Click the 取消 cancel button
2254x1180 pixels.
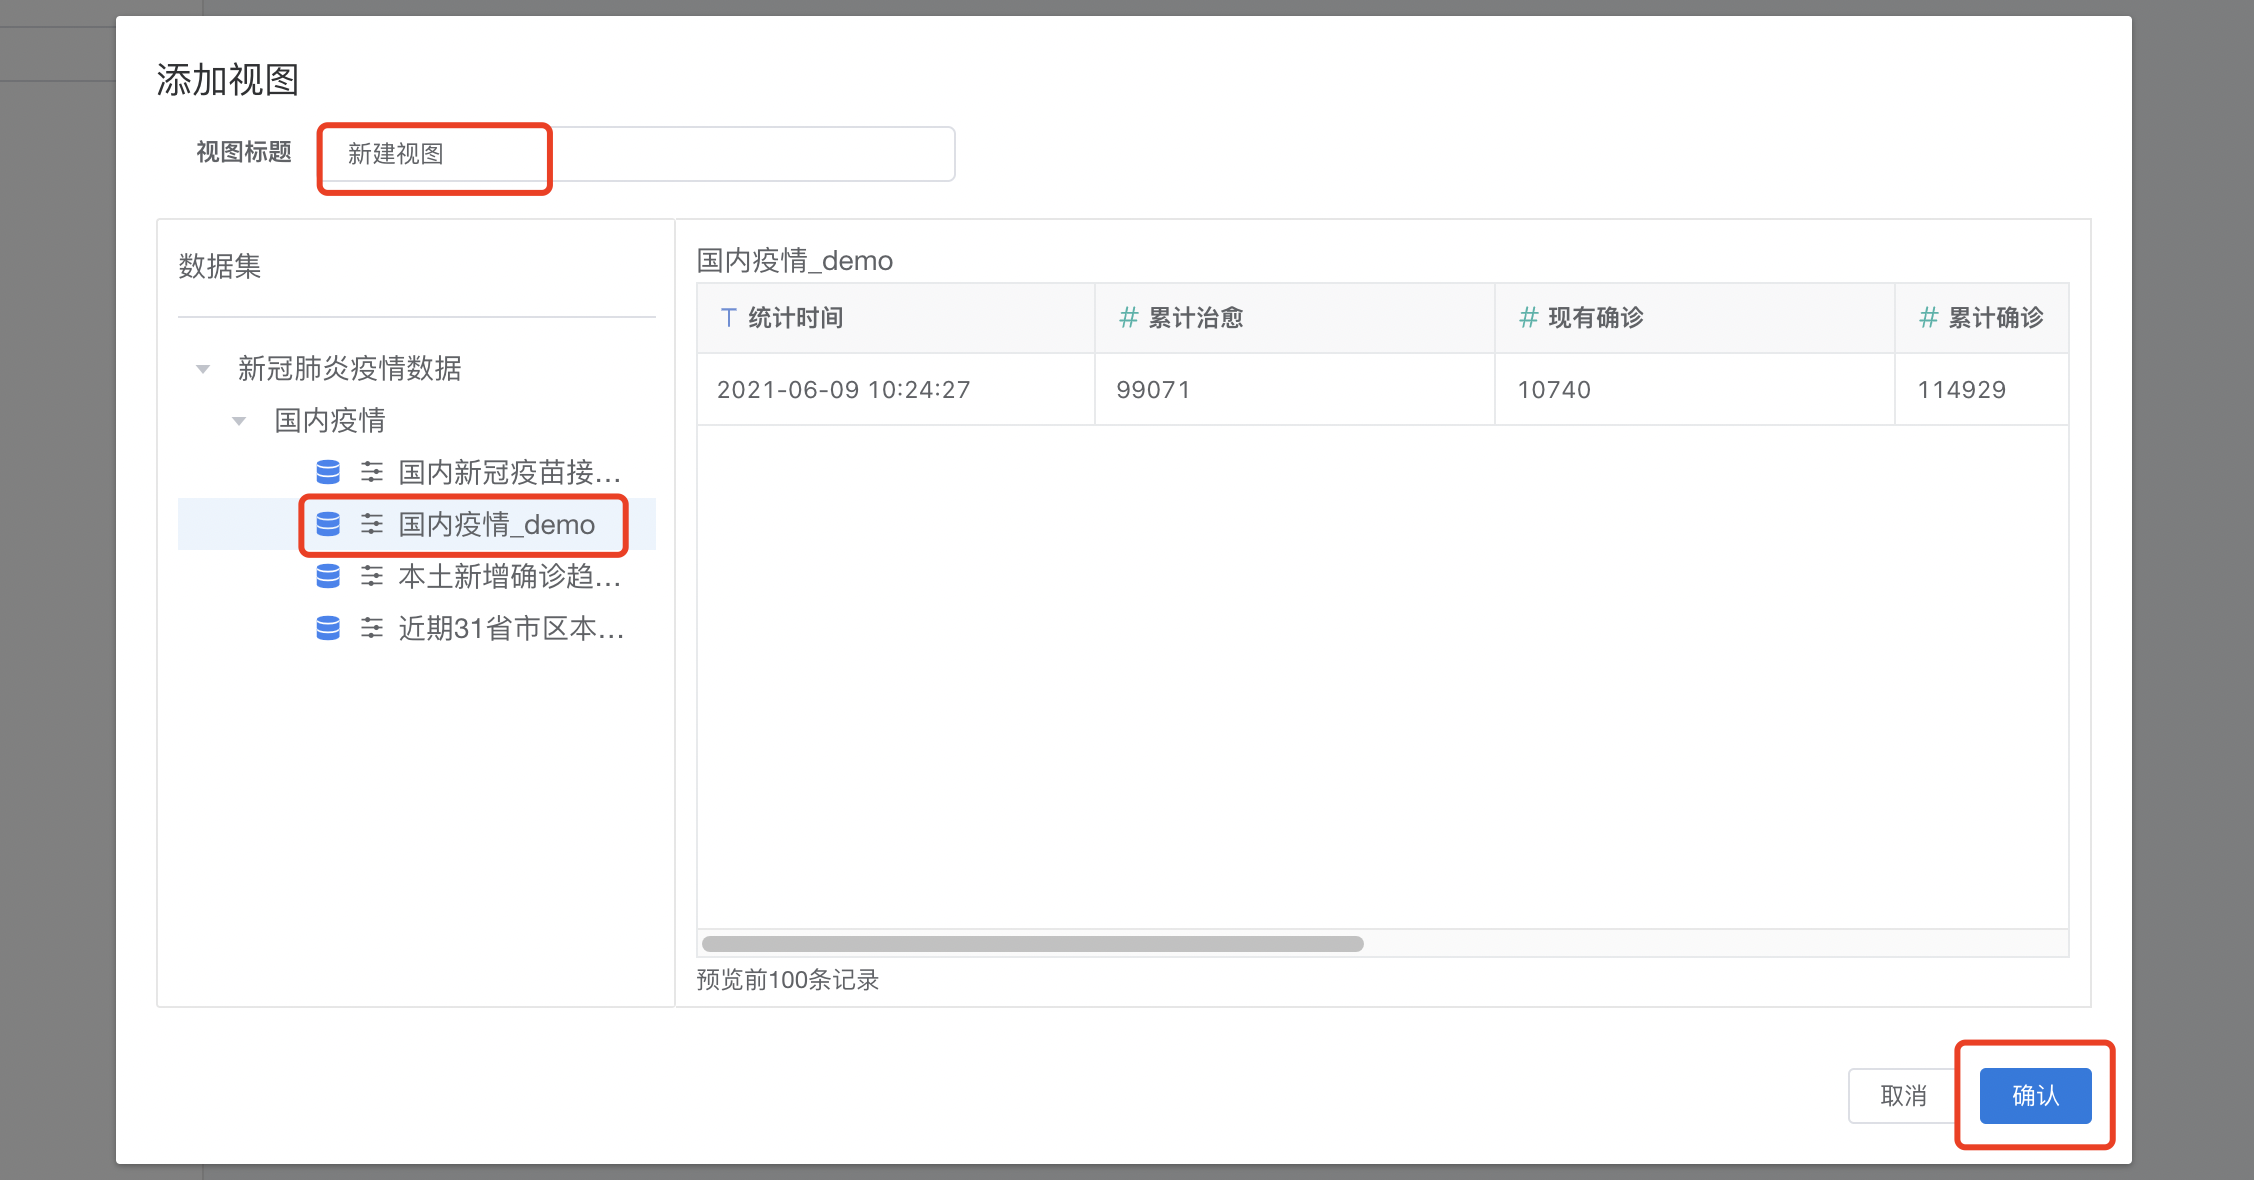pyautogui.click(x=1901, y=1096)
